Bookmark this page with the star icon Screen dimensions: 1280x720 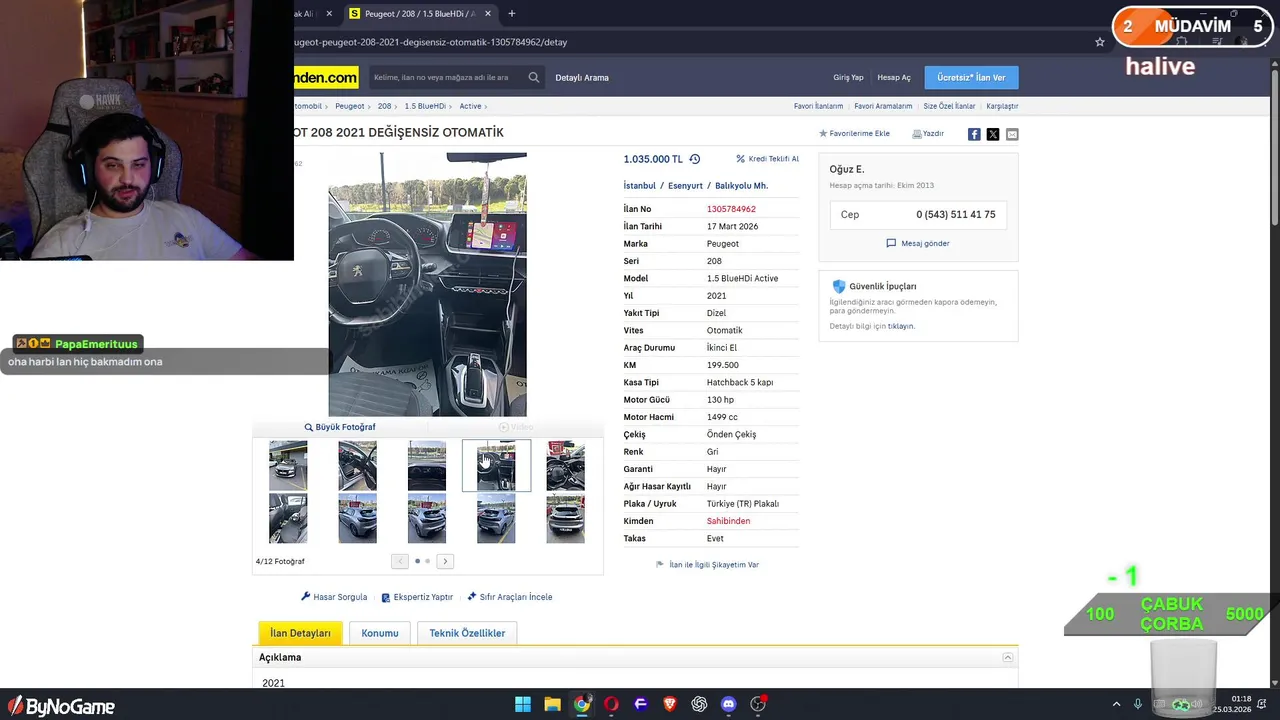(x=1100, y=42)
